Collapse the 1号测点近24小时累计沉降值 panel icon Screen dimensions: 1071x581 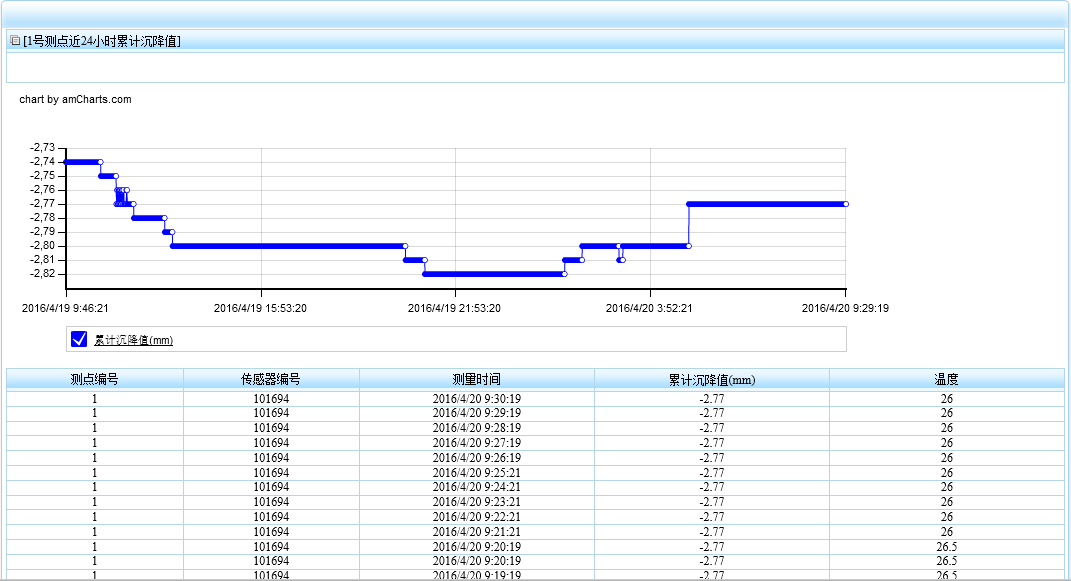point(15,41)
